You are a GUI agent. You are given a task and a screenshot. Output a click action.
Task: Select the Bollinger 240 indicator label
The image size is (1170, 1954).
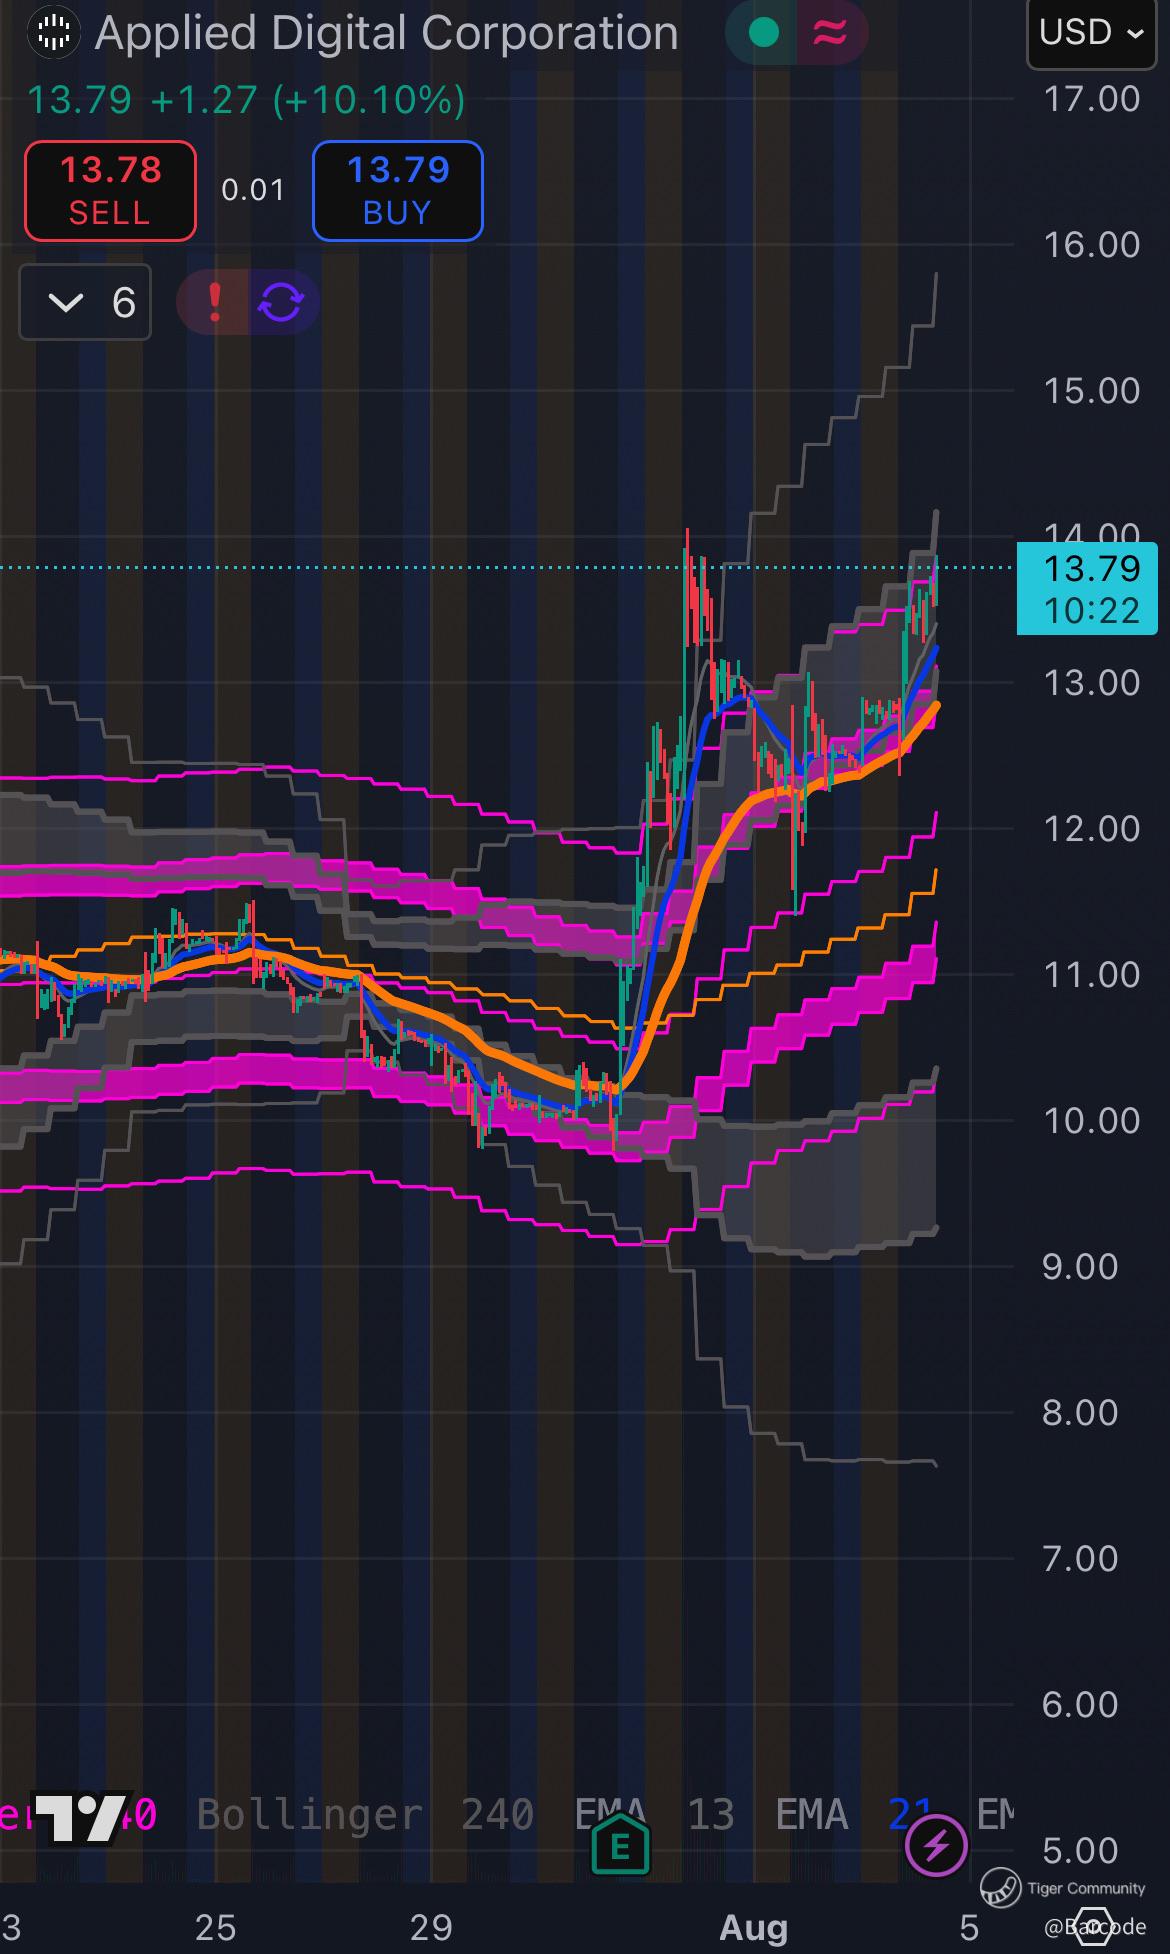click(365, 1814)
